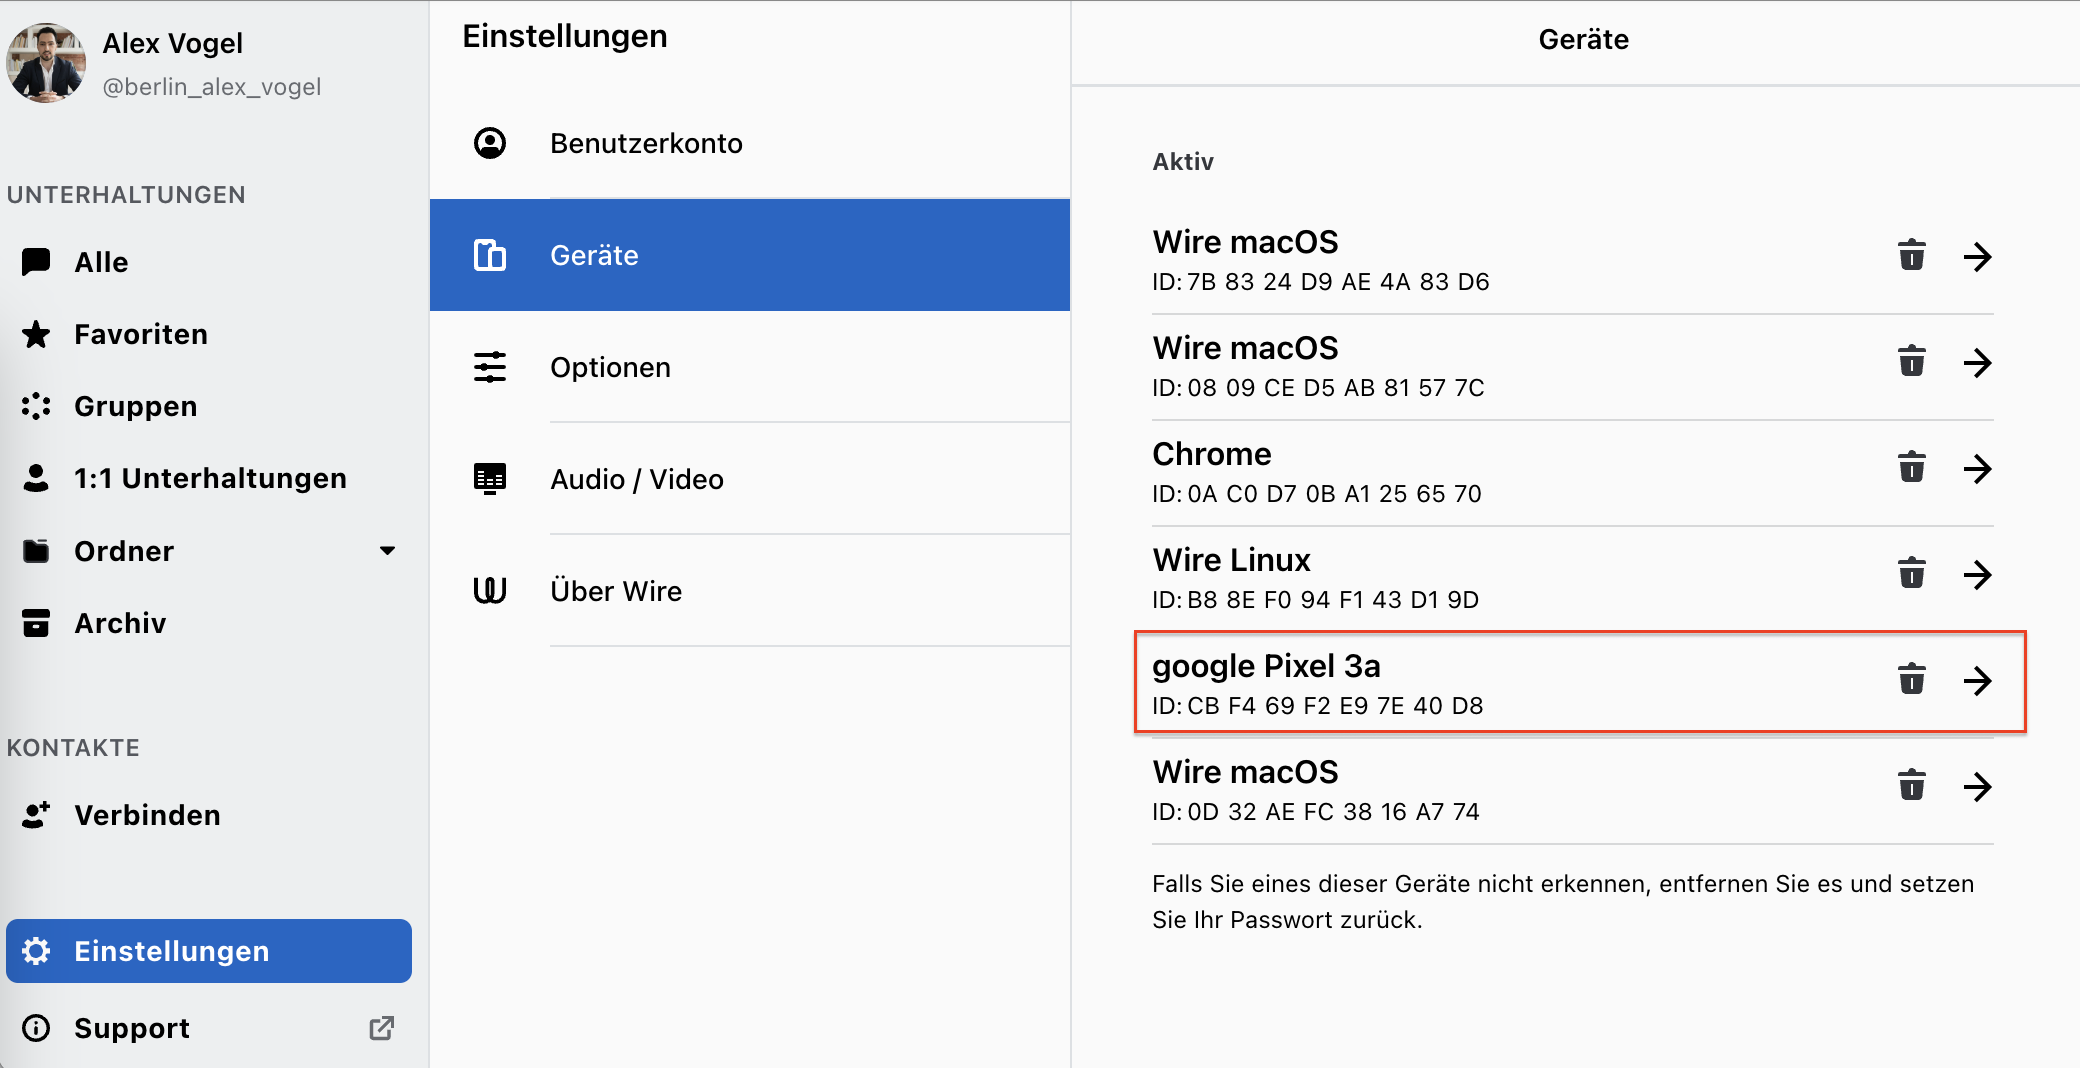Click the Support info circle icon
The height and width of the screenshot is (1068, 2080).
(36, 1028)
